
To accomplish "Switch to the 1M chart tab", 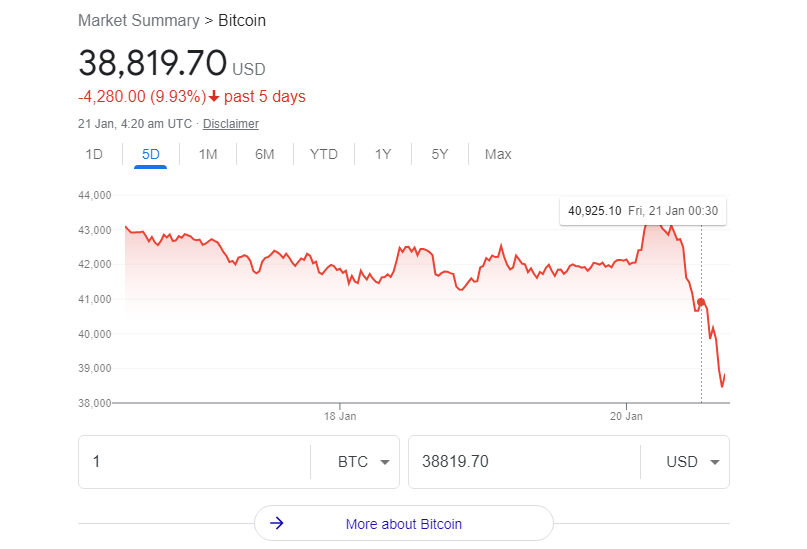I will [208, 154].
